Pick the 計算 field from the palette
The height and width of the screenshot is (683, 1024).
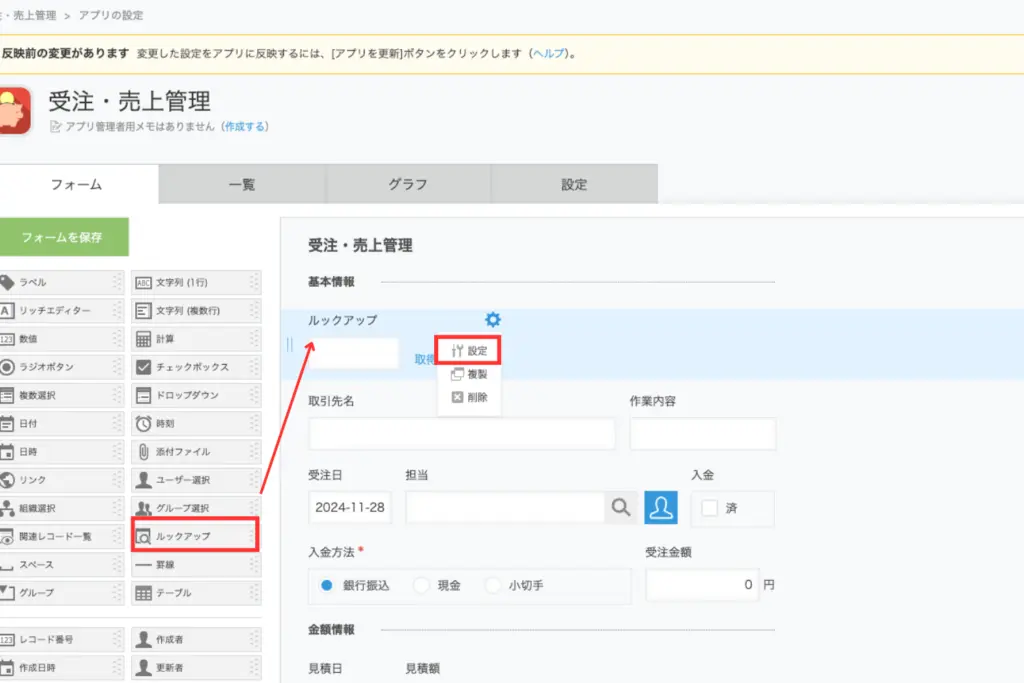(x=194, y=339)
